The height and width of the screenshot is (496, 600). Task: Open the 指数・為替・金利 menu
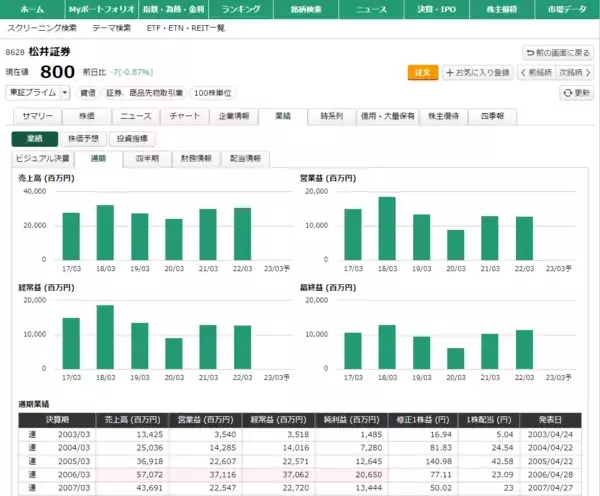(174, 9)
